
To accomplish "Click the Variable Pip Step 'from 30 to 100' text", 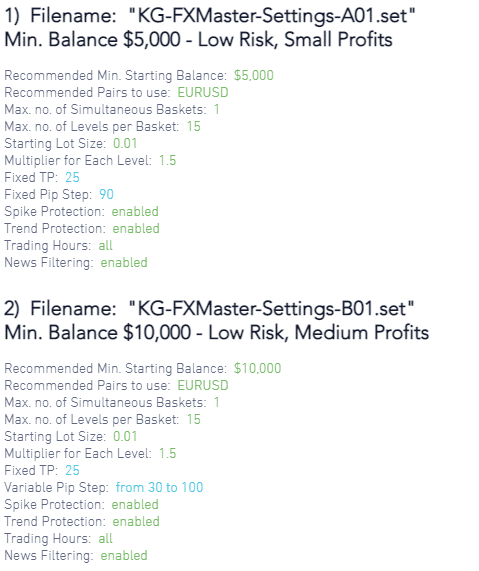I will [159, 487].
